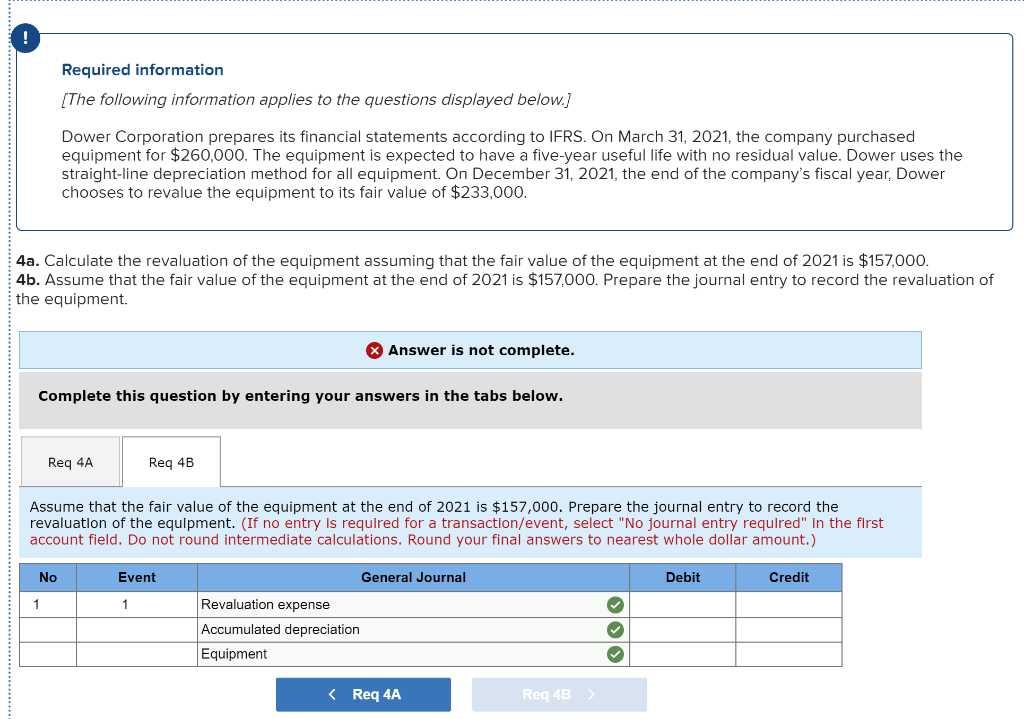This screenshot has height=719, width=1024.
Task: Click the left chevron on Req 4A button
Action: click(x=331, y=694)
